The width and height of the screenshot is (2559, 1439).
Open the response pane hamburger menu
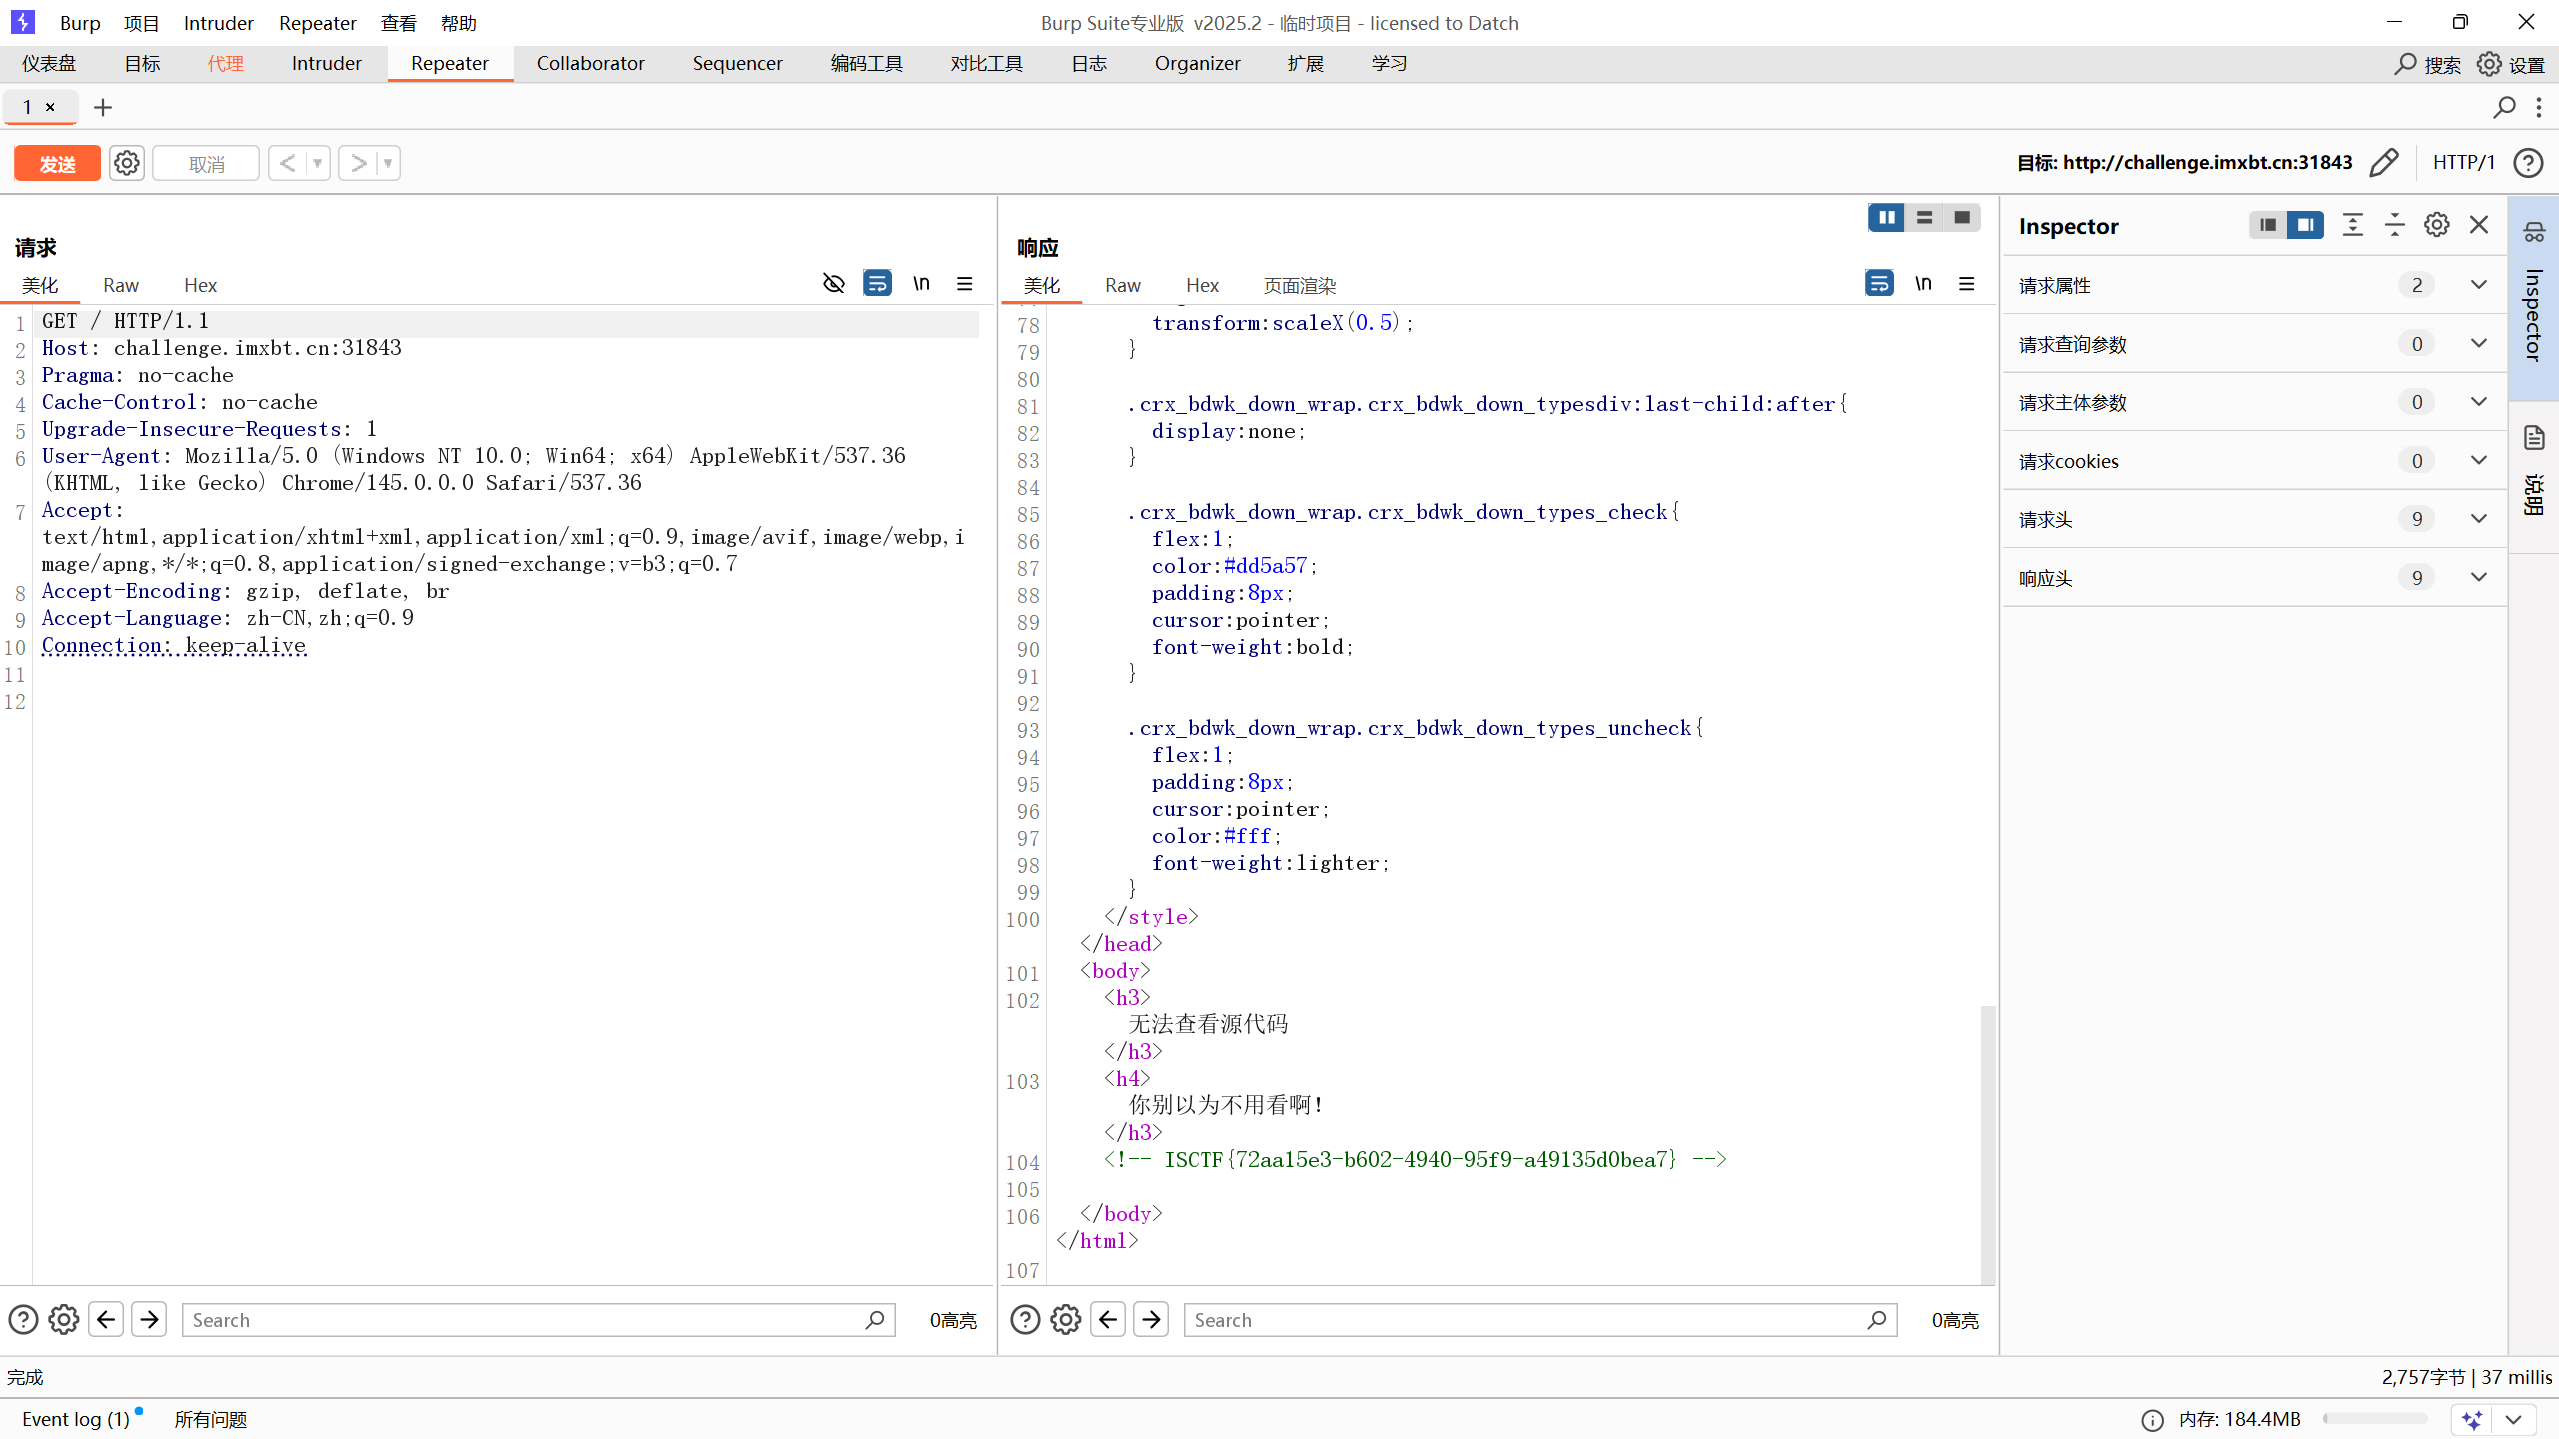point(1967,284)
